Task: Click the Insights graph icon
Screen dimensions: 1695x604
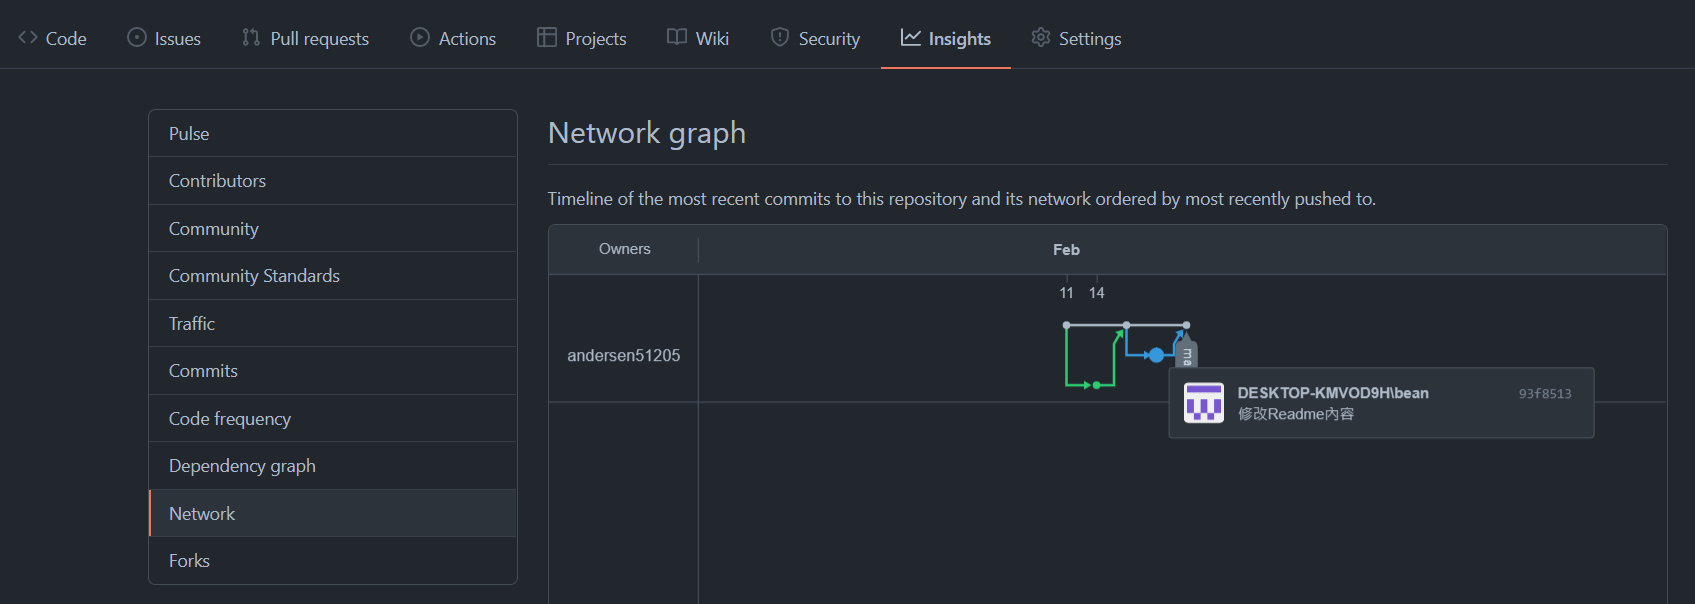Action: click(911, 37)
